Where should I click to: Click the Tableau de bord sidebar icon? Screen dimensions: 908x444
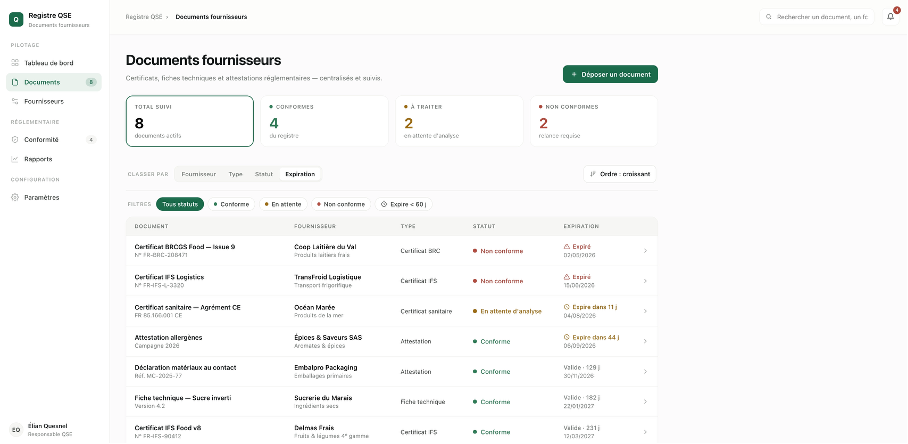click(16, 63)
